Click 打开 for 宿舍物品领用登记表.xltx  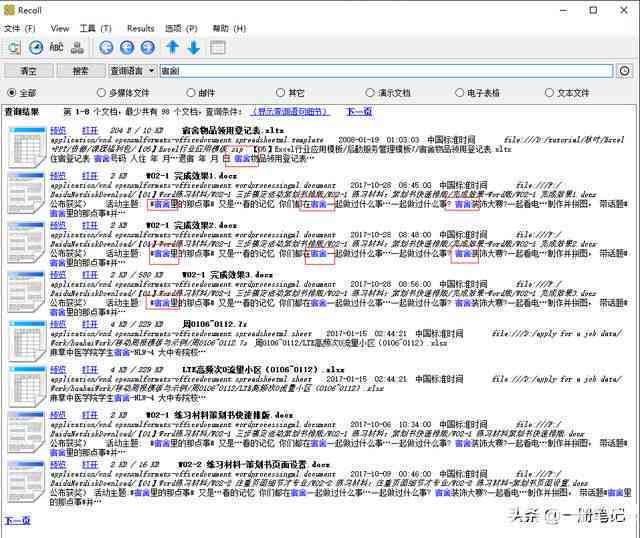coord(90,130)
